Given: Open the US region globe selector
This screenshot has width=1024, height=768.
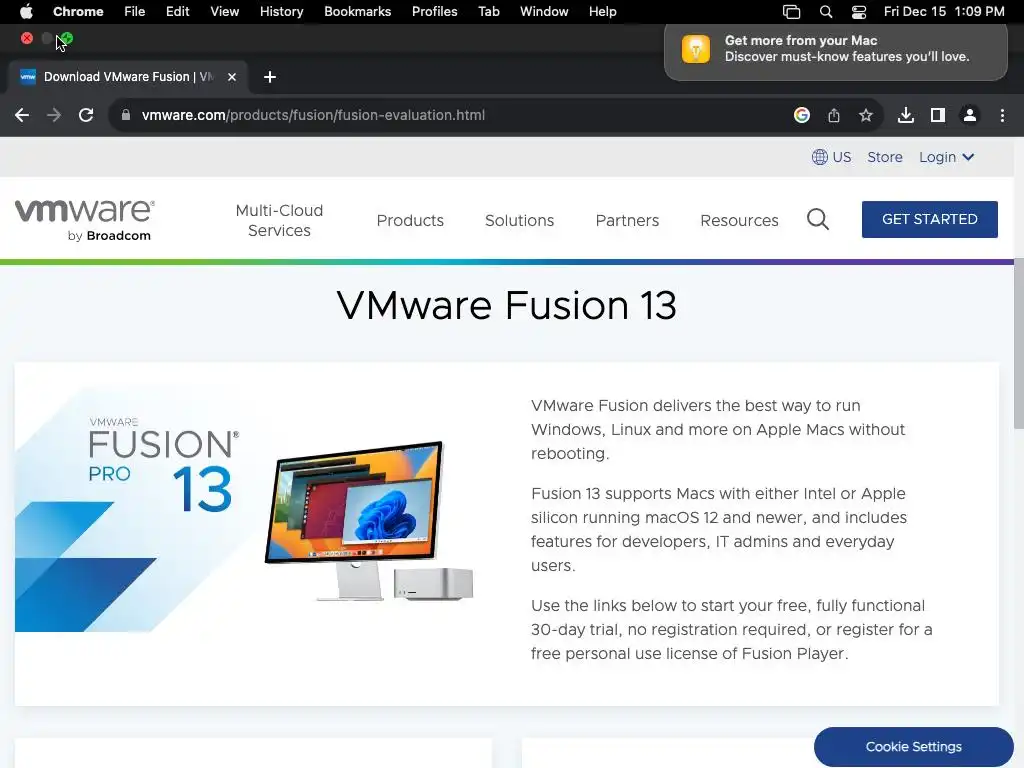Looking at the screenshot, I should (831, 157).
